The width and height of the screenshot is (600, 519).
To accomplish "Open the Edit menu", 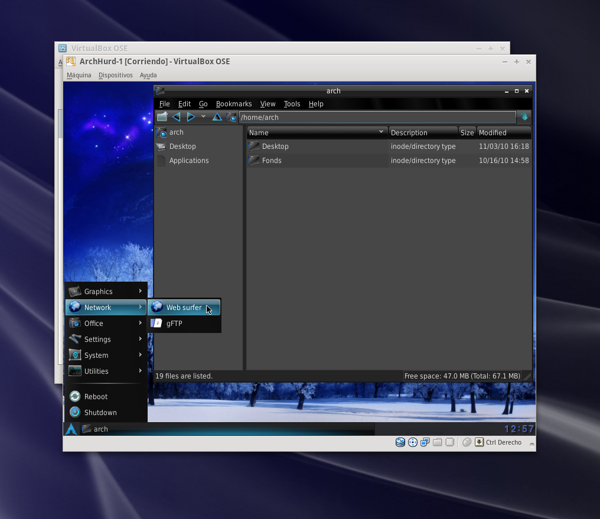I will [184, 104].
